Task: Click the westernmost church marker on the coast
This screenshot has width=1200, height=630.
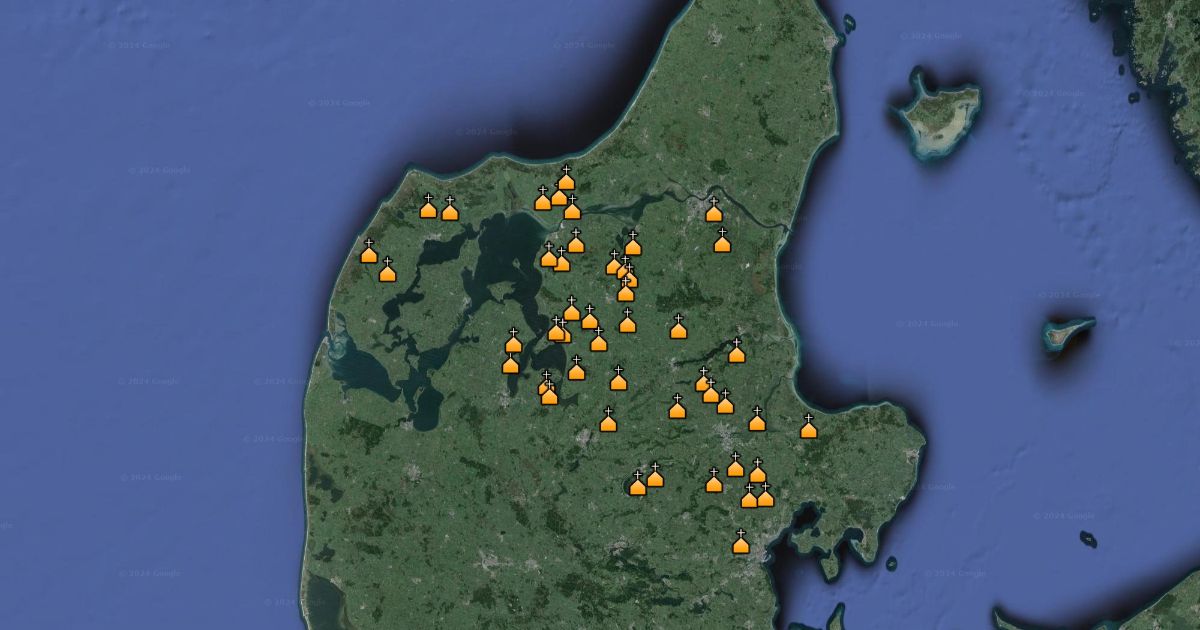Action: tap(369, 251)
